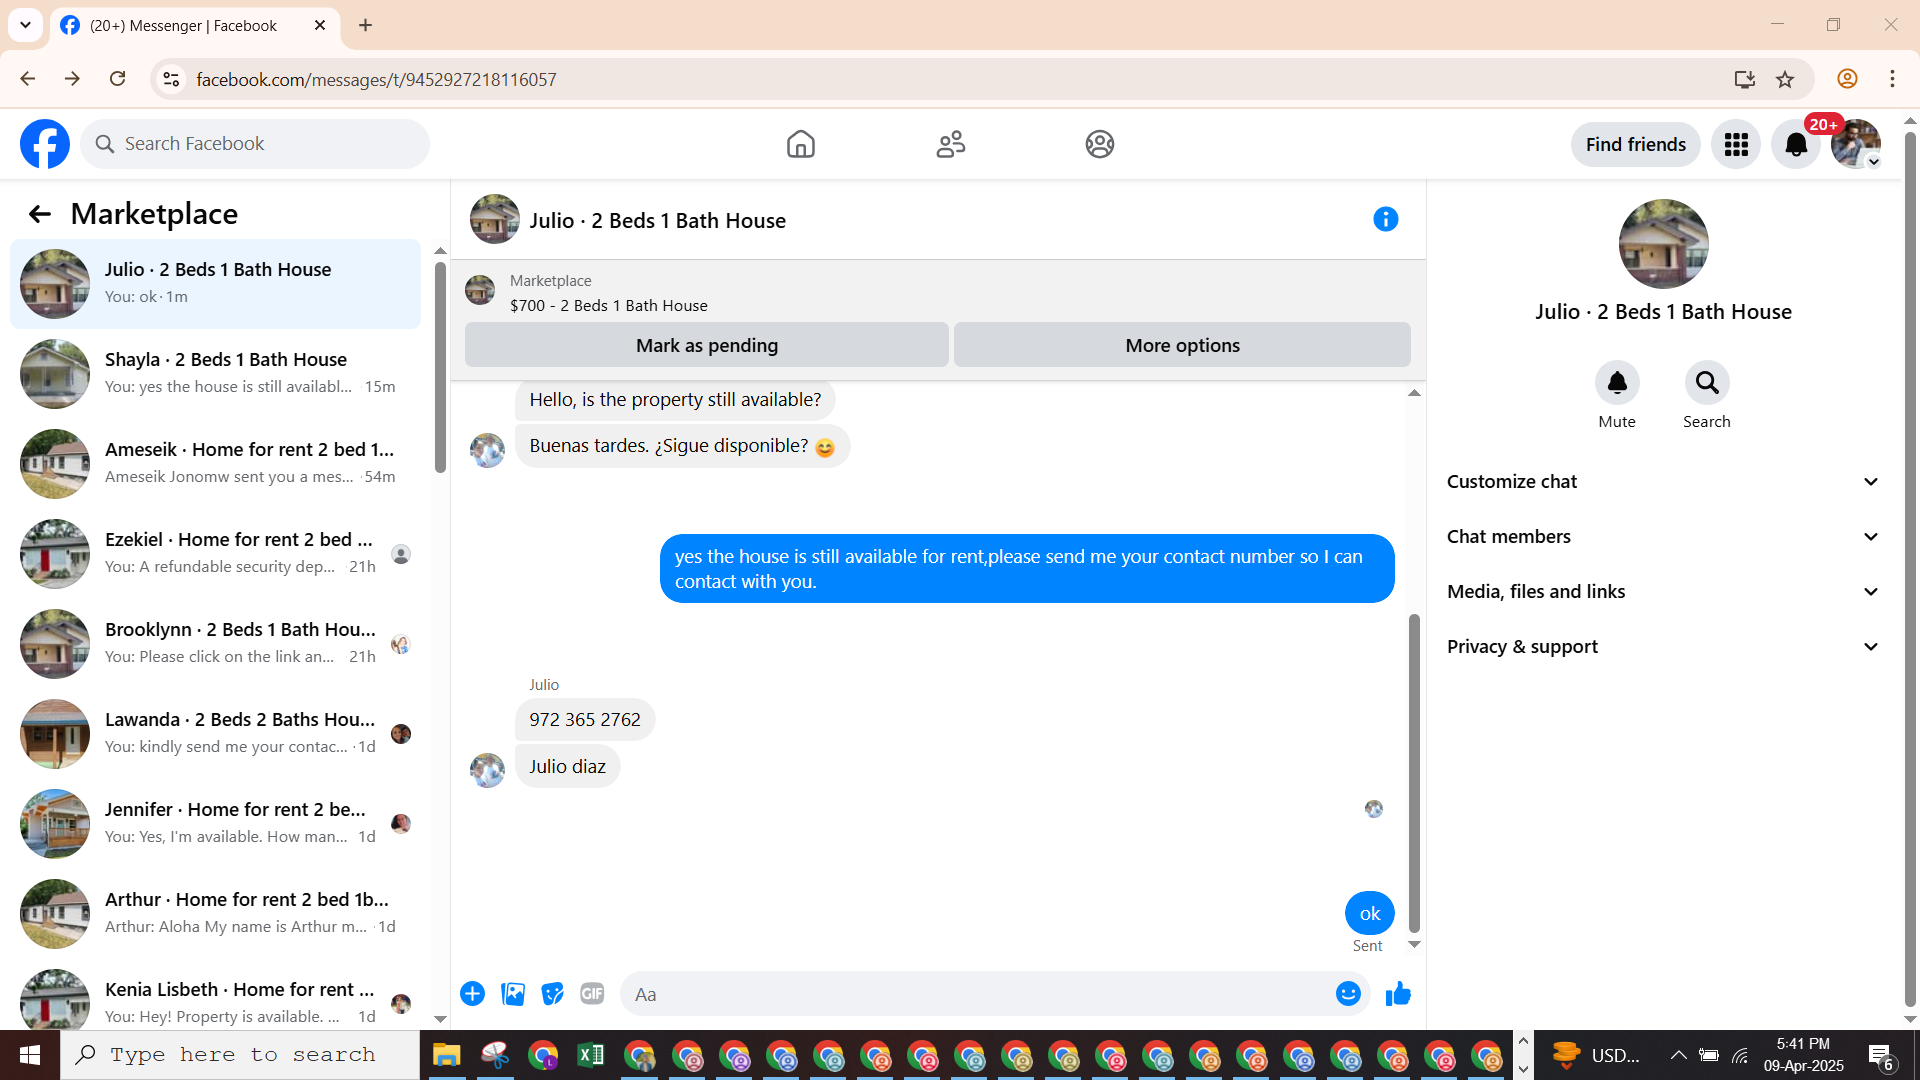
Task: Choose a sticker
Action: [x=552, y=994]
